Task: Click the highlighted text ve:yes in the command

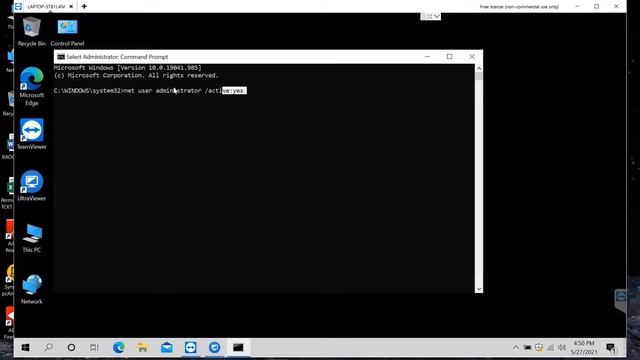Action: pos(234,91)
